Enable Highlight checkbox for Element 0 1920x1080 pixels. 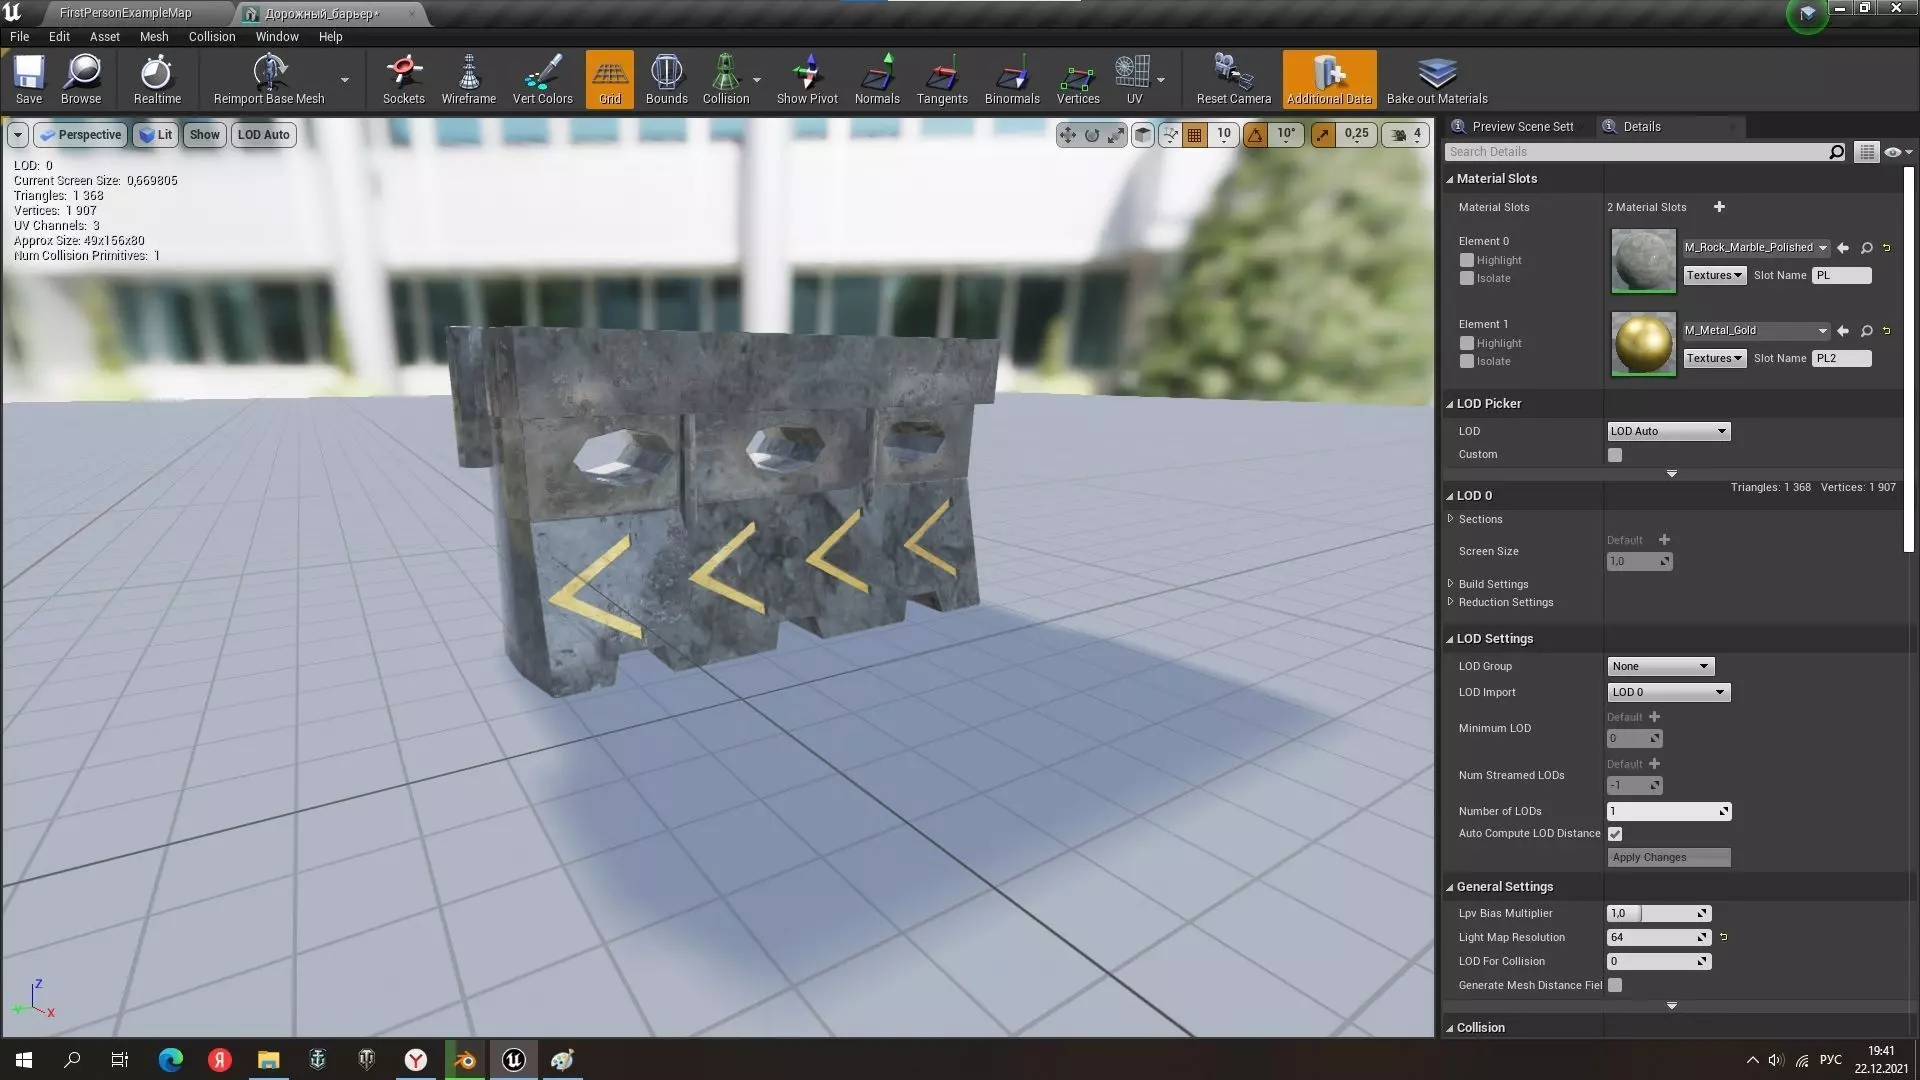pos(1467,260)
